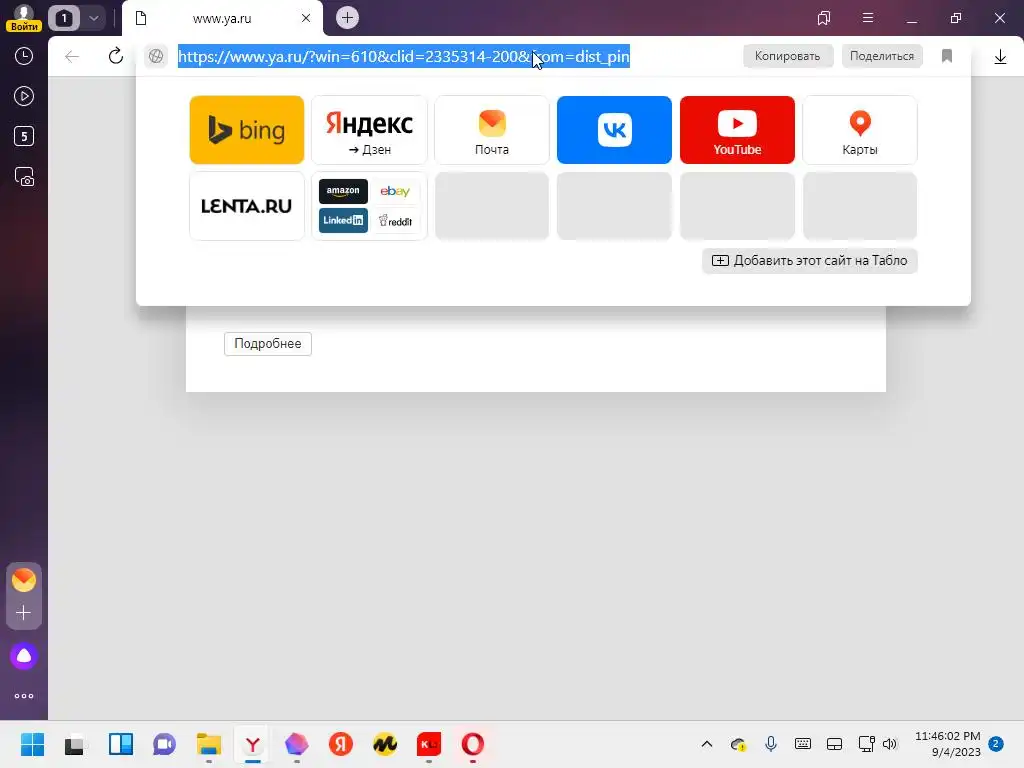Open Amazon in the folder tile
The image size is (1024, 768).
(343, 191)
